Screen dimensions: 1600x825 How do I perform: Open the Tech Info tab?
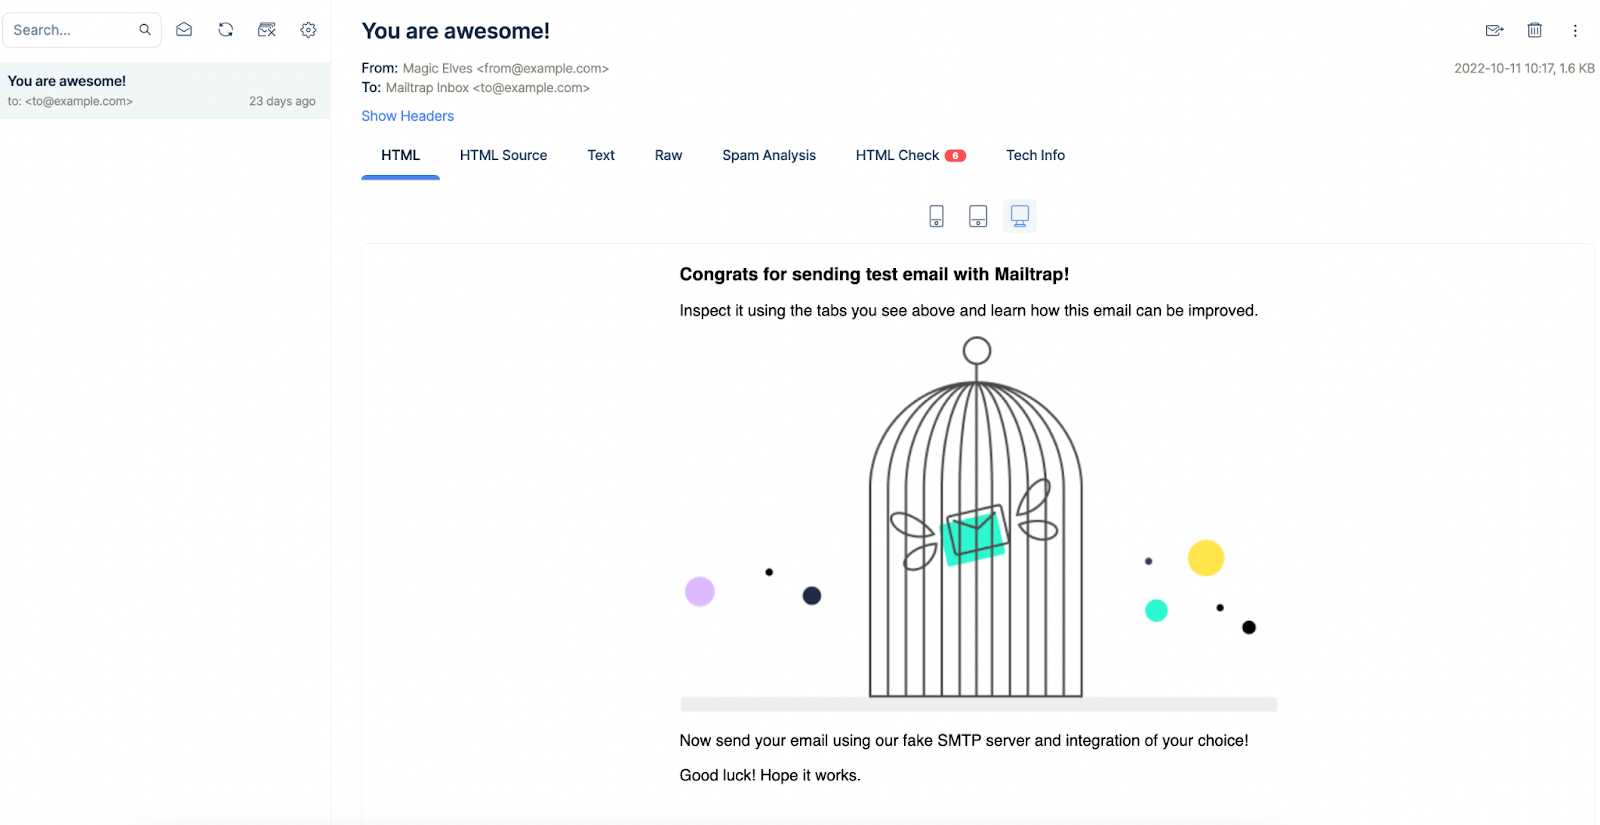[1035, 155]
